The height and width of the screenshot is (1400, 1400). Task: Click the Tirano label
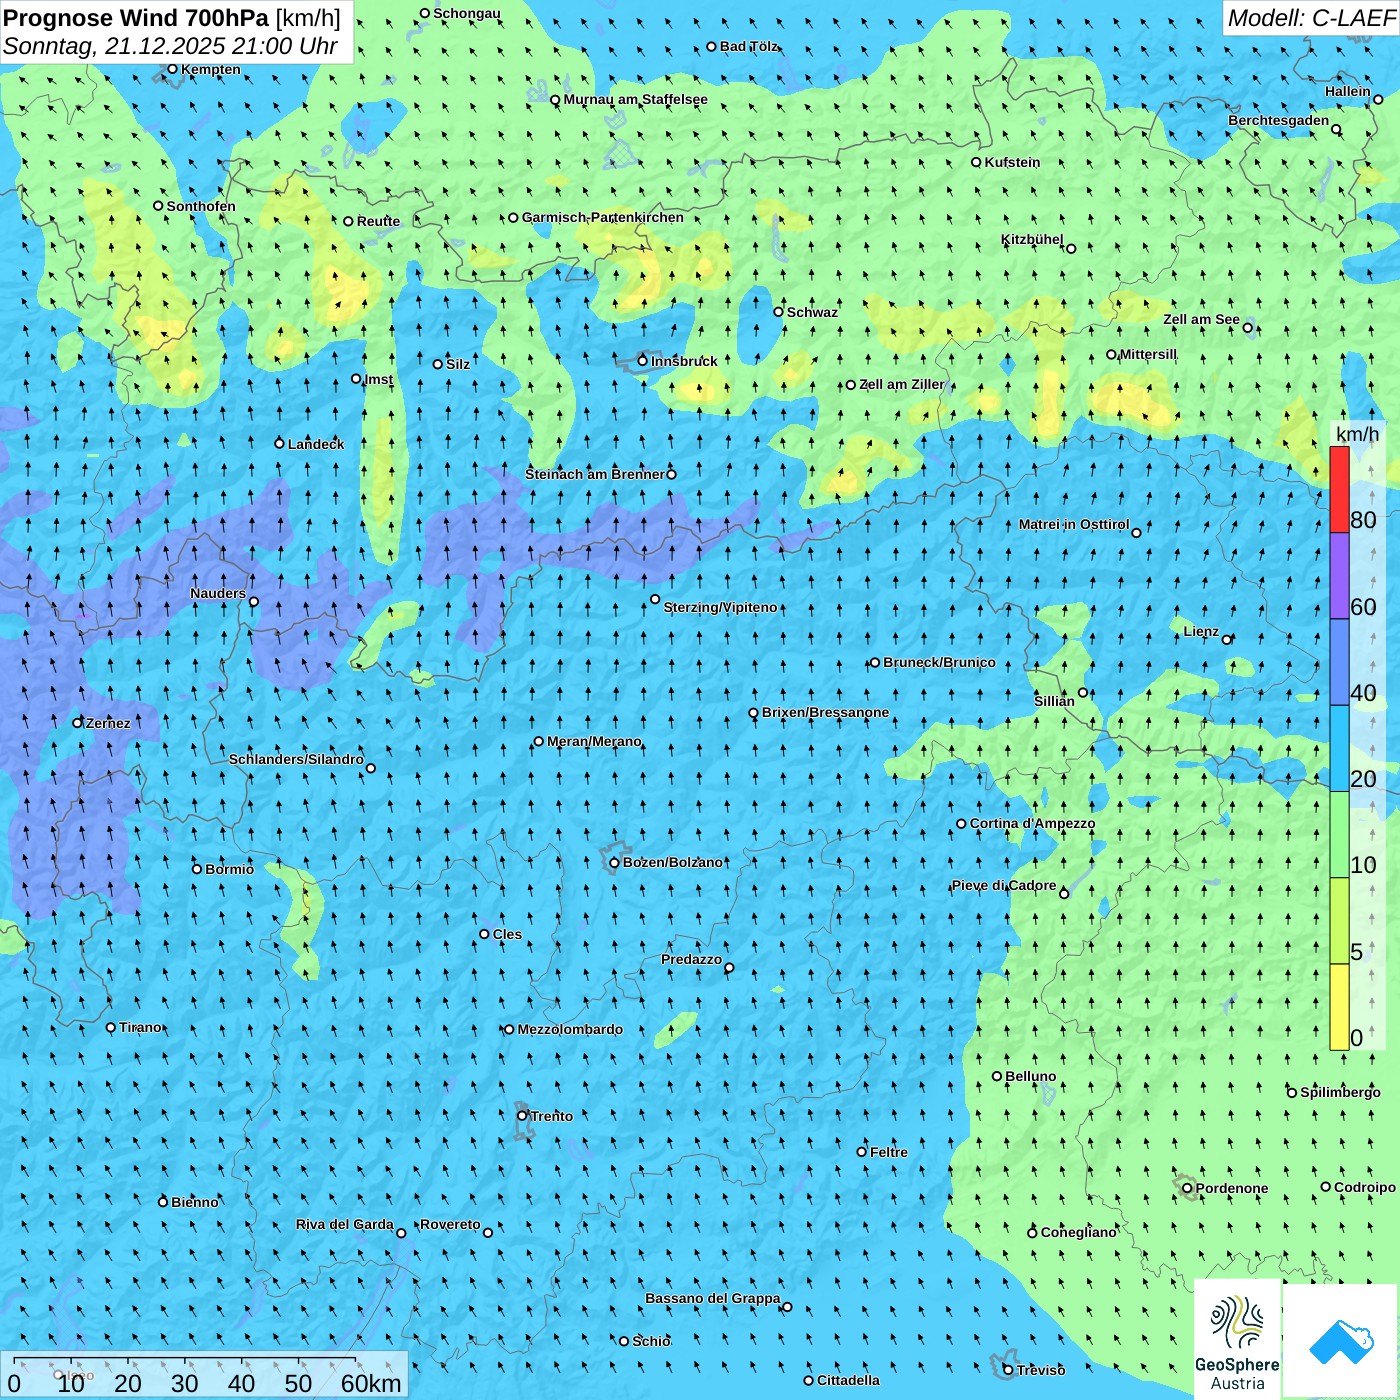click(140, 1027)
